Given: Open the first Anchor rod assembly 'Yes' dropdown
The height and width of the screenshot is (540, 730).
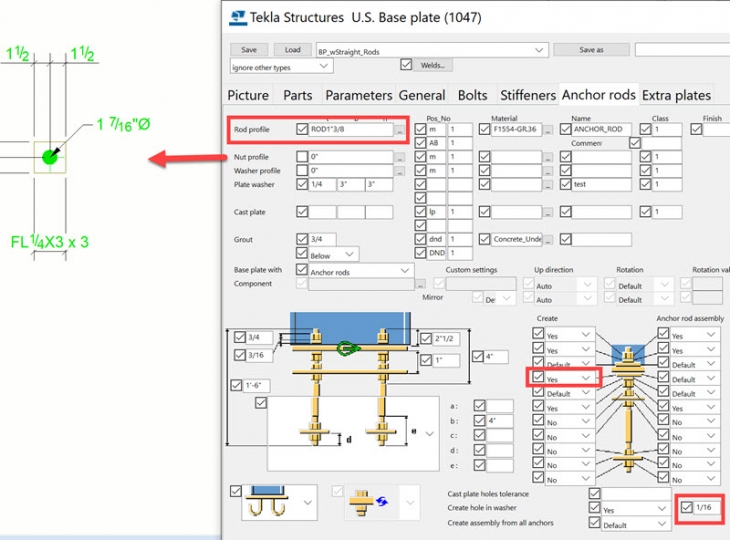Looking at the screenshot, I should 710,334.
